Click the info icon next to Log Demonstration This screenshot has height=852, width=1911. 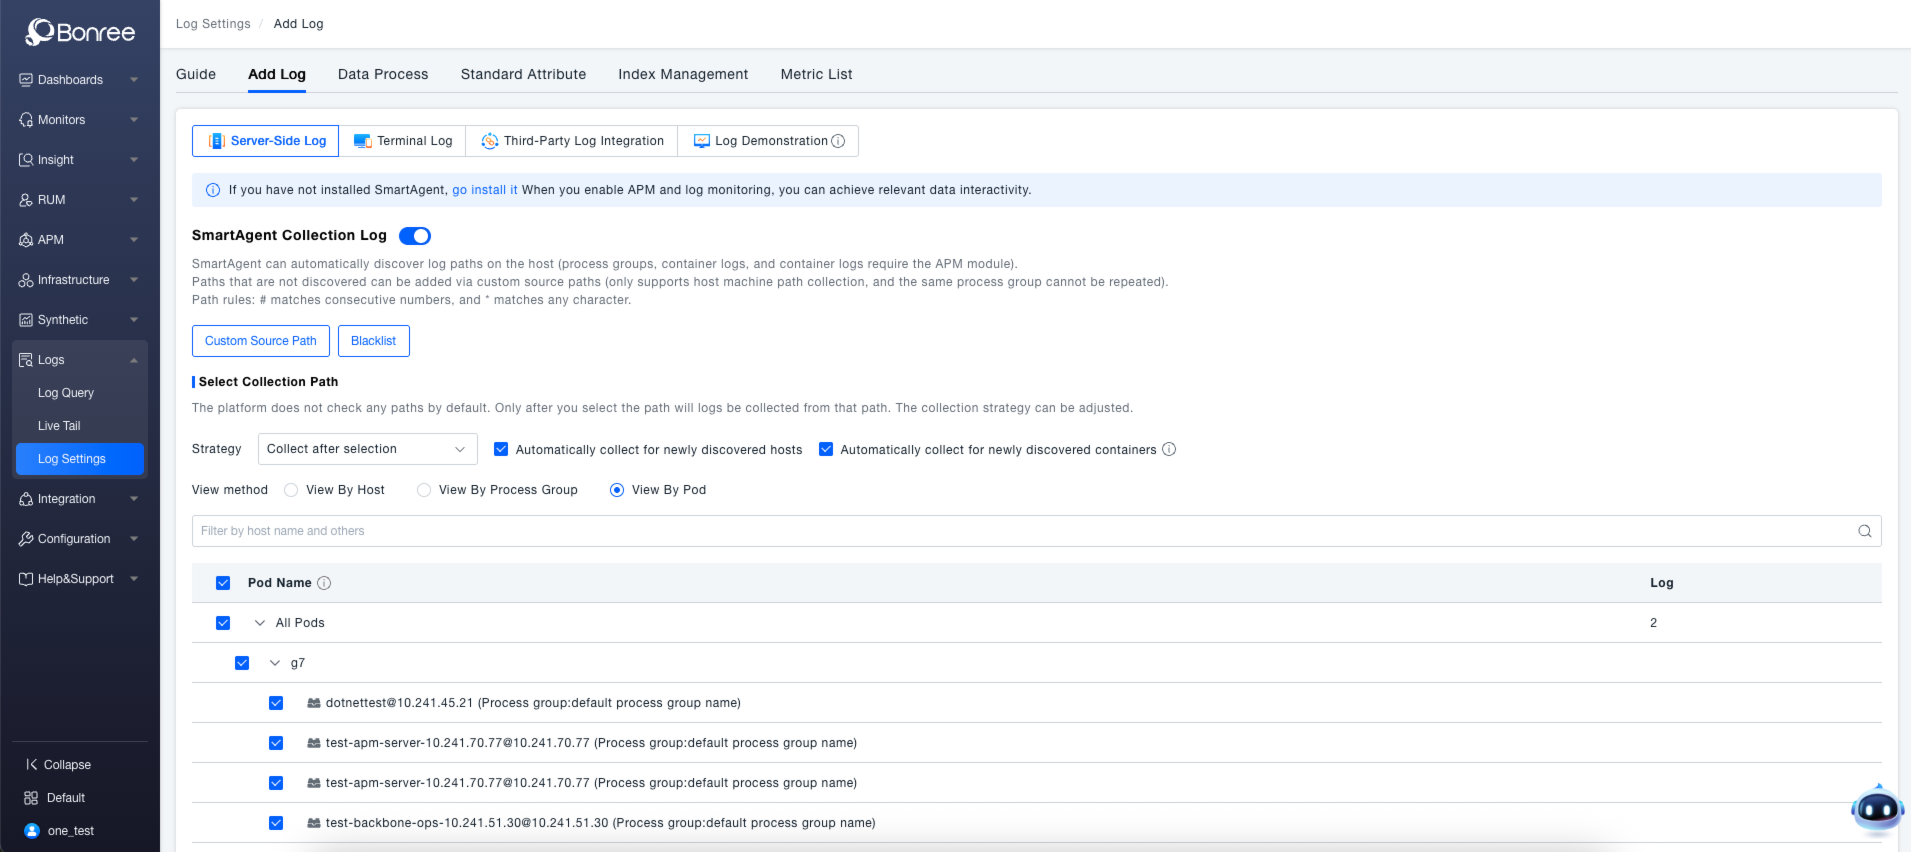tap(838, 141)
